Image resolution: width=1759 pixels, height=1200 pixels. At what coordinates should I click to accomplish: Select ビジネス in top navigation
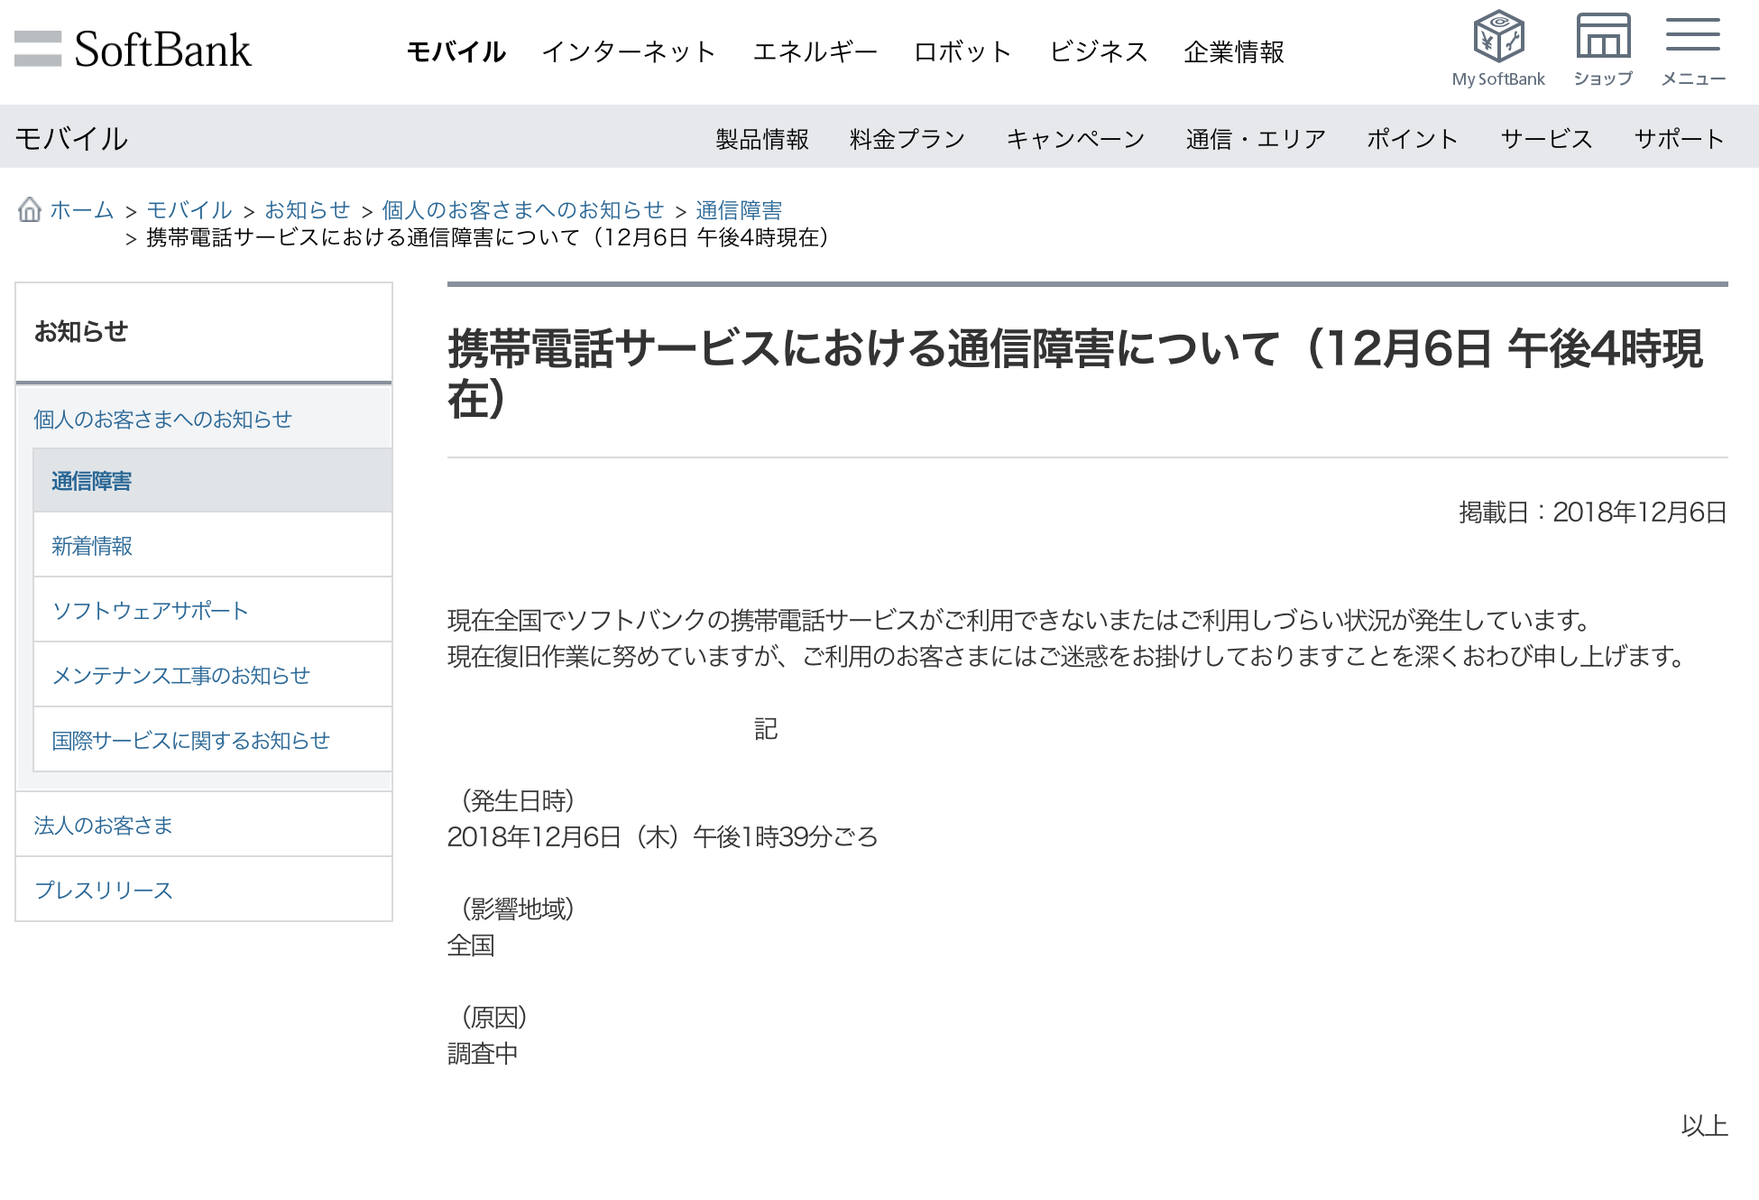tap(1098, 52)
